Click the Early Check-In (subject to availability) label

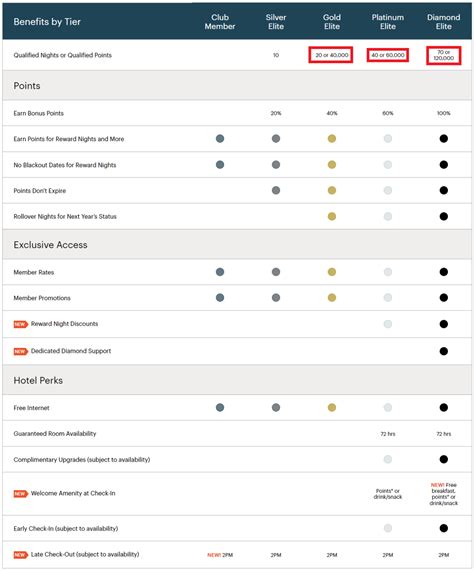point(66,528)
